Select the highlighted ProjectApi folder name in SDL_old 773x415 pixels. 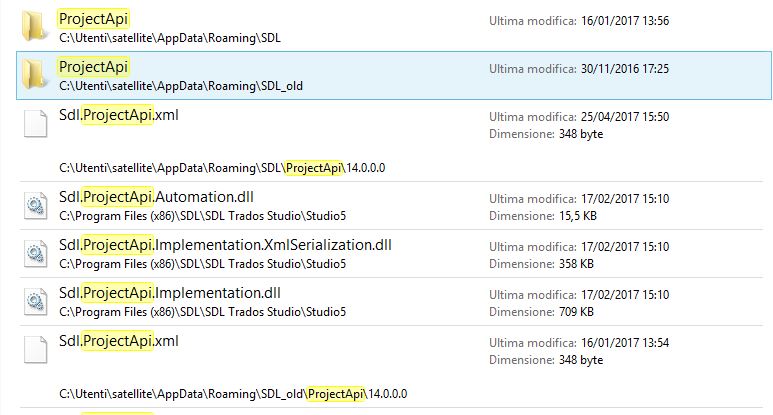point(93,67)
